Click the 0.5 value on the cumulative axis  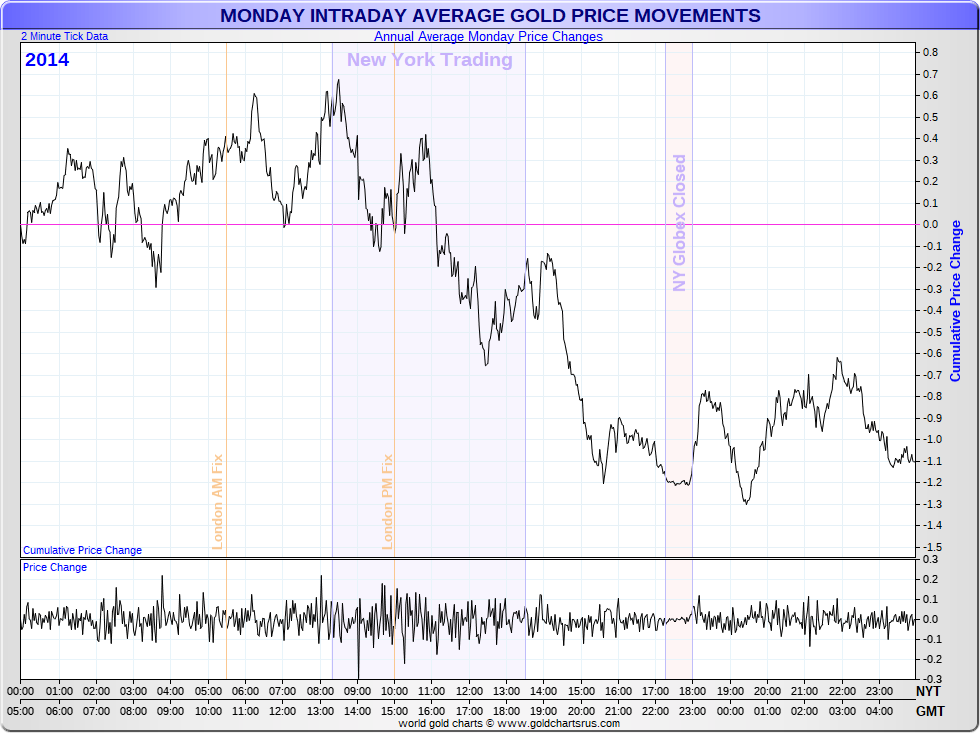(931, 117)
